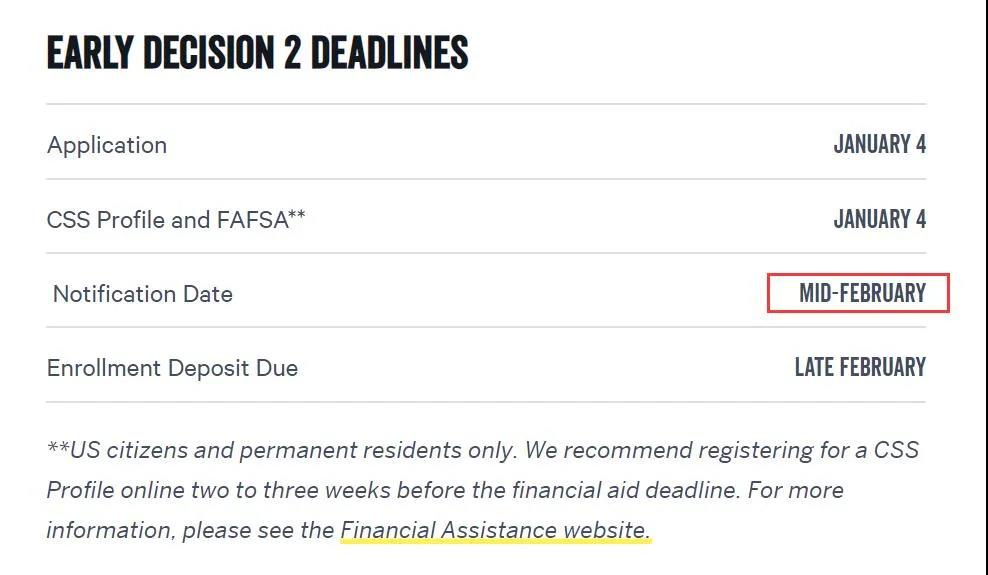Click the highlighted Mid-February date
988x575 pixels.
(861, 294)
